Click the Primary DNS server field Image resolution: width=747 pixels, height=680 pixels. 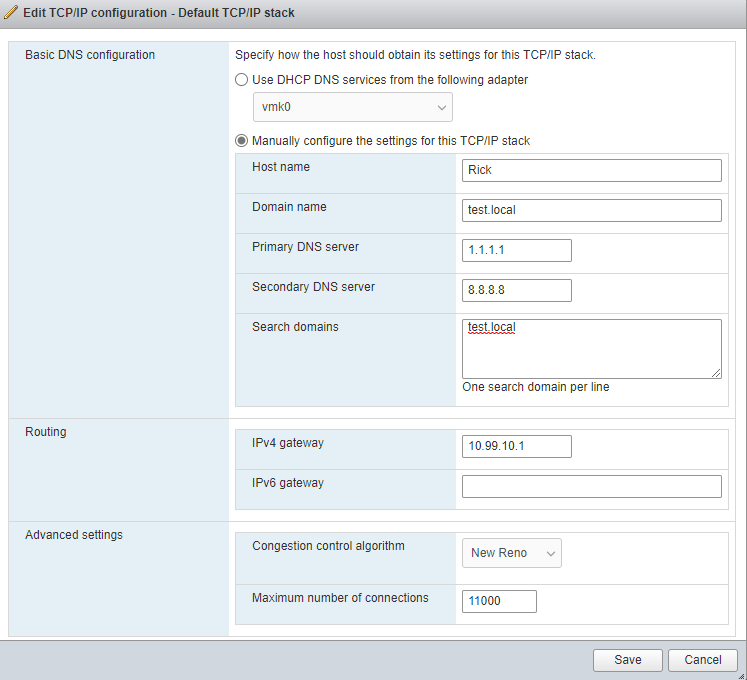[x=517, y=250]
